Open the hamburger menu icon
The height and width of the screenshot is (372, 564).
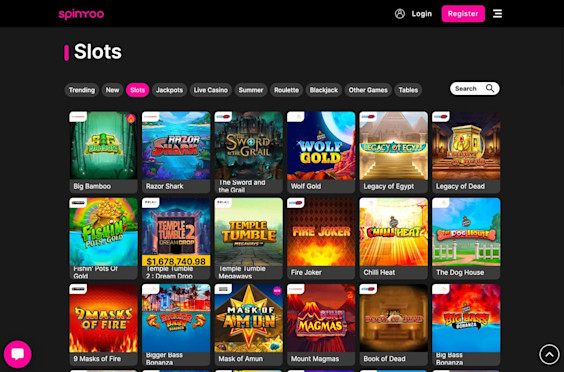coord(497,14)
